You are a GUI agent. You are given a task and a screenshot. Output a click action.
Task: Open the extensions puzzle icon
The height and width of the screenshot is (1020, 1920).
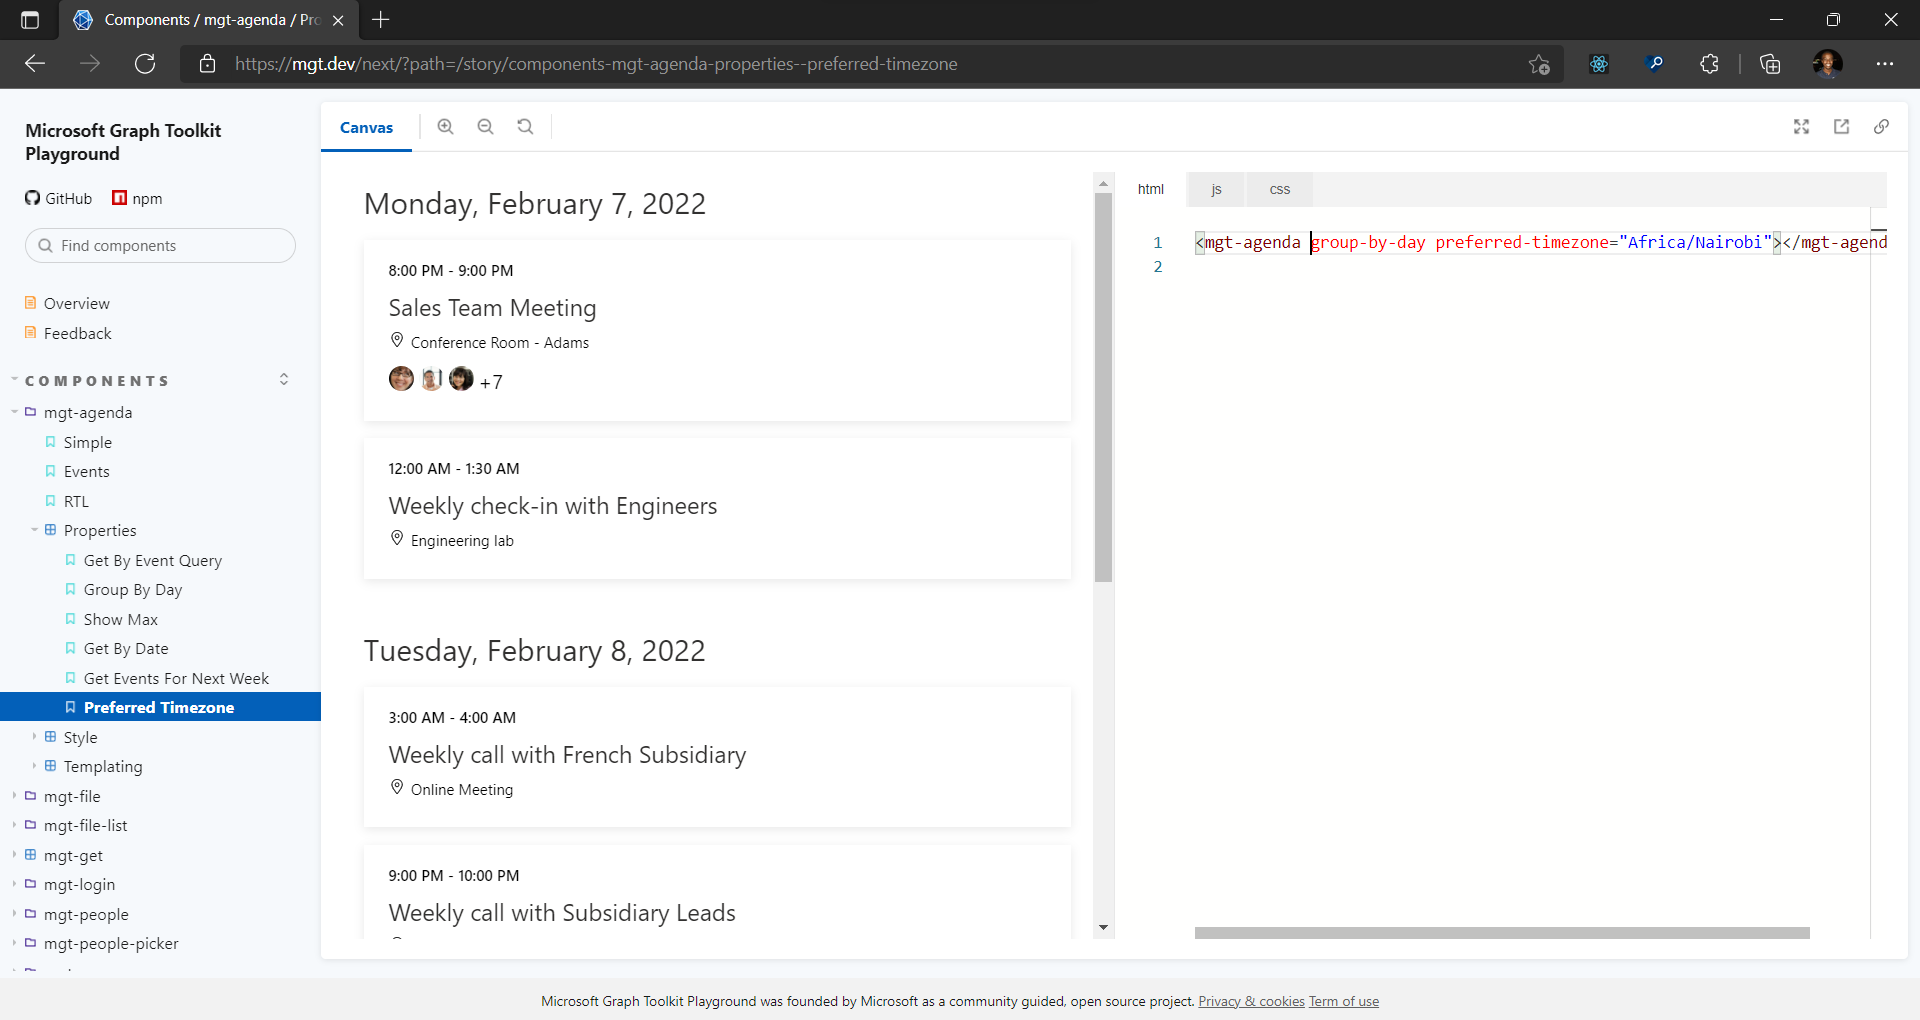click(x=1710, y=64)
